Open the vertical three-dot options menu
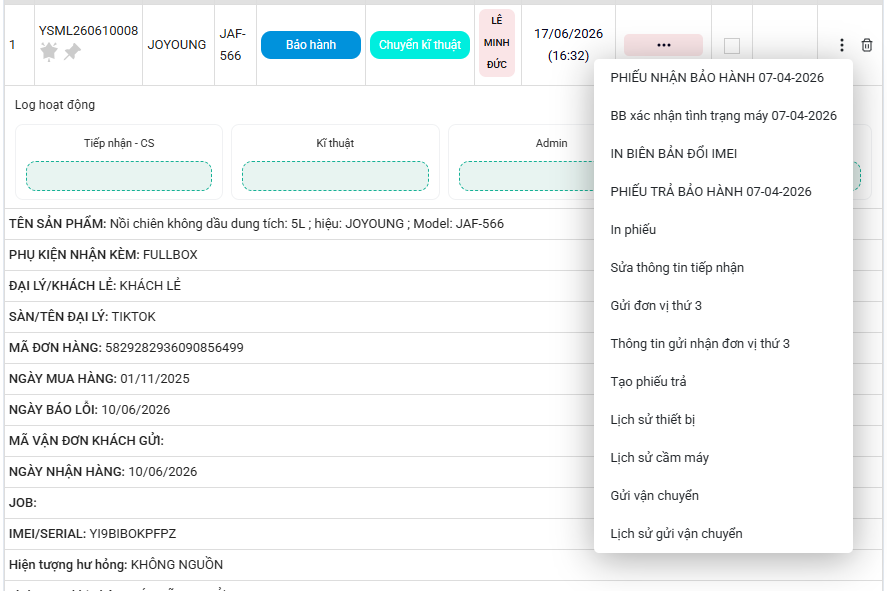The width and height of the screenshot is (887, 591). 842,45
